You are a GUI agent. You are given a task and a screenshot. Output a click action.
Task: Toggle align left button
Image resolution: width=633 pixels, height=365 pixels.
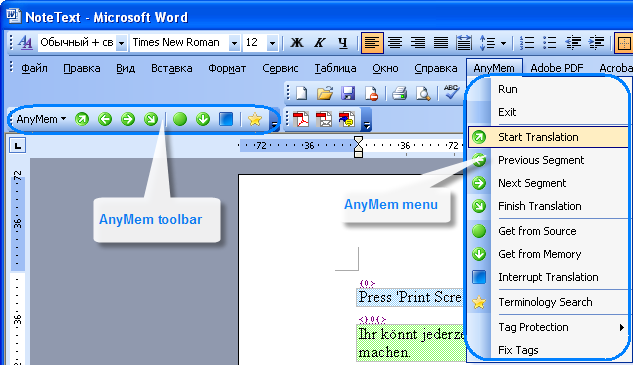pos(372,42)
